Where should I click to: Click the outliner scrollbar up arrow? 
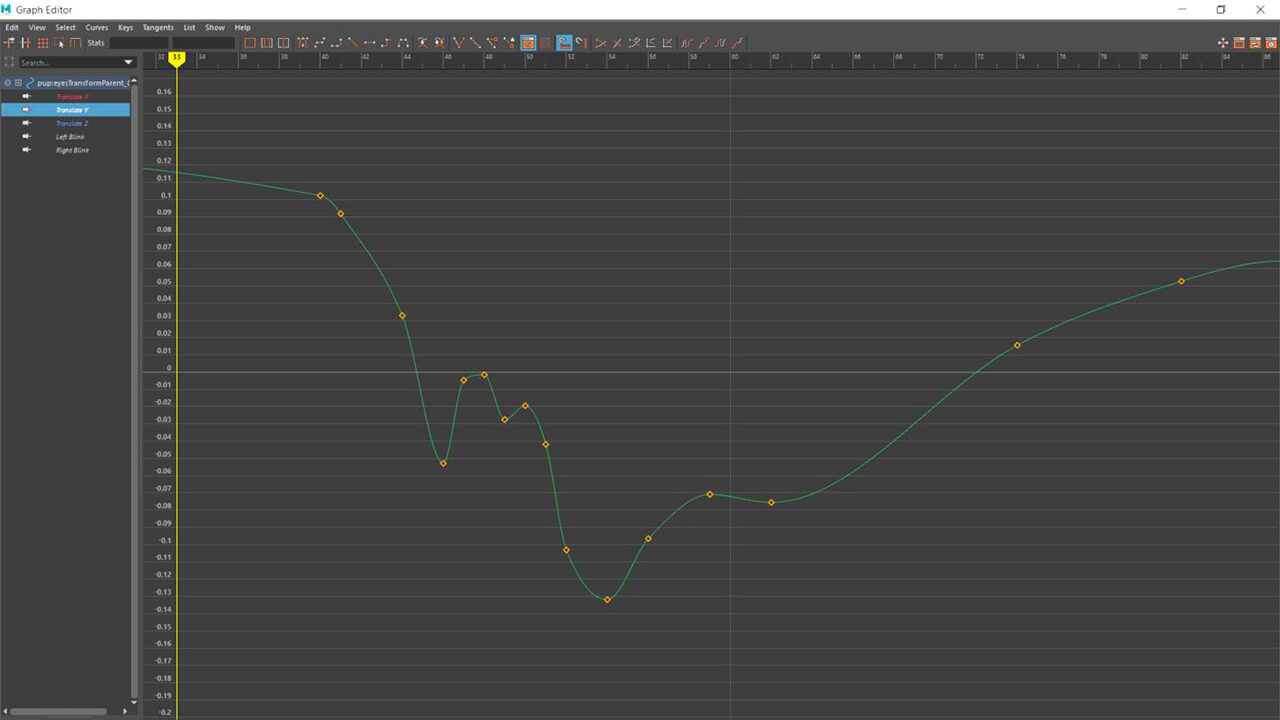click(x=134, y=80)
